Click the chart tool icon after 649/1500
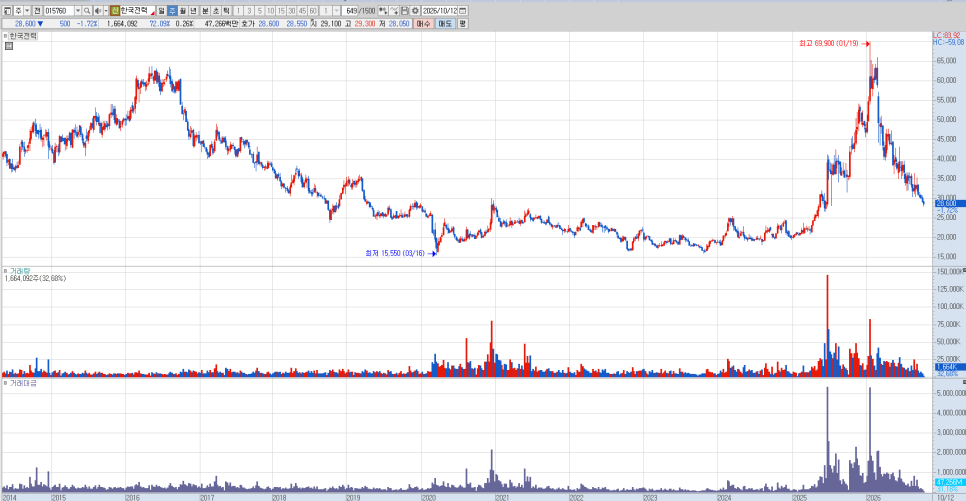Image resolution: width=966 pixels, height=501 pixels. pyautogui.click(x=383, y=11)
